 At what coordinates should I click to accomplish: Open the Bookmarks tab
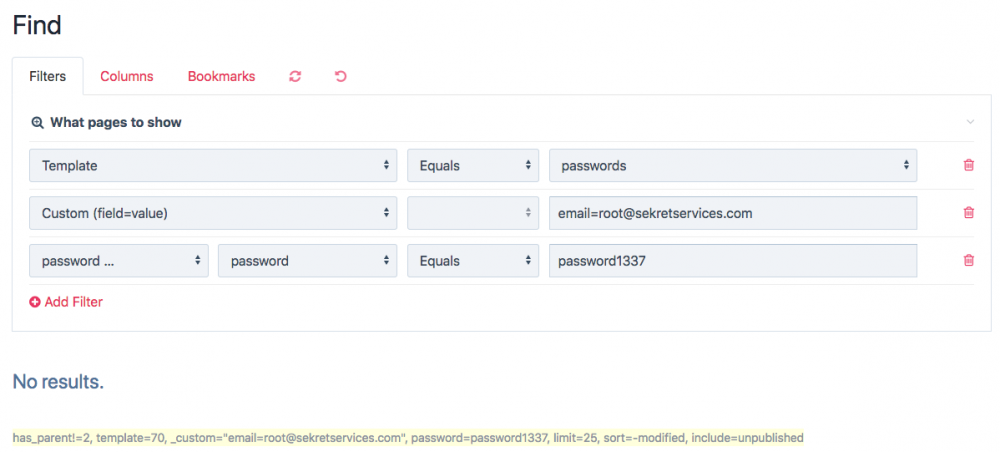coord(221,76)
